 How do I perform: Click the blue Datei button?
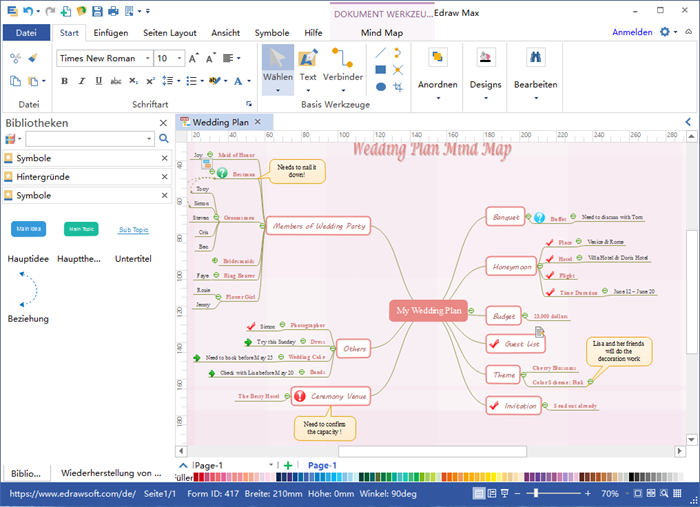pos(26,32)
